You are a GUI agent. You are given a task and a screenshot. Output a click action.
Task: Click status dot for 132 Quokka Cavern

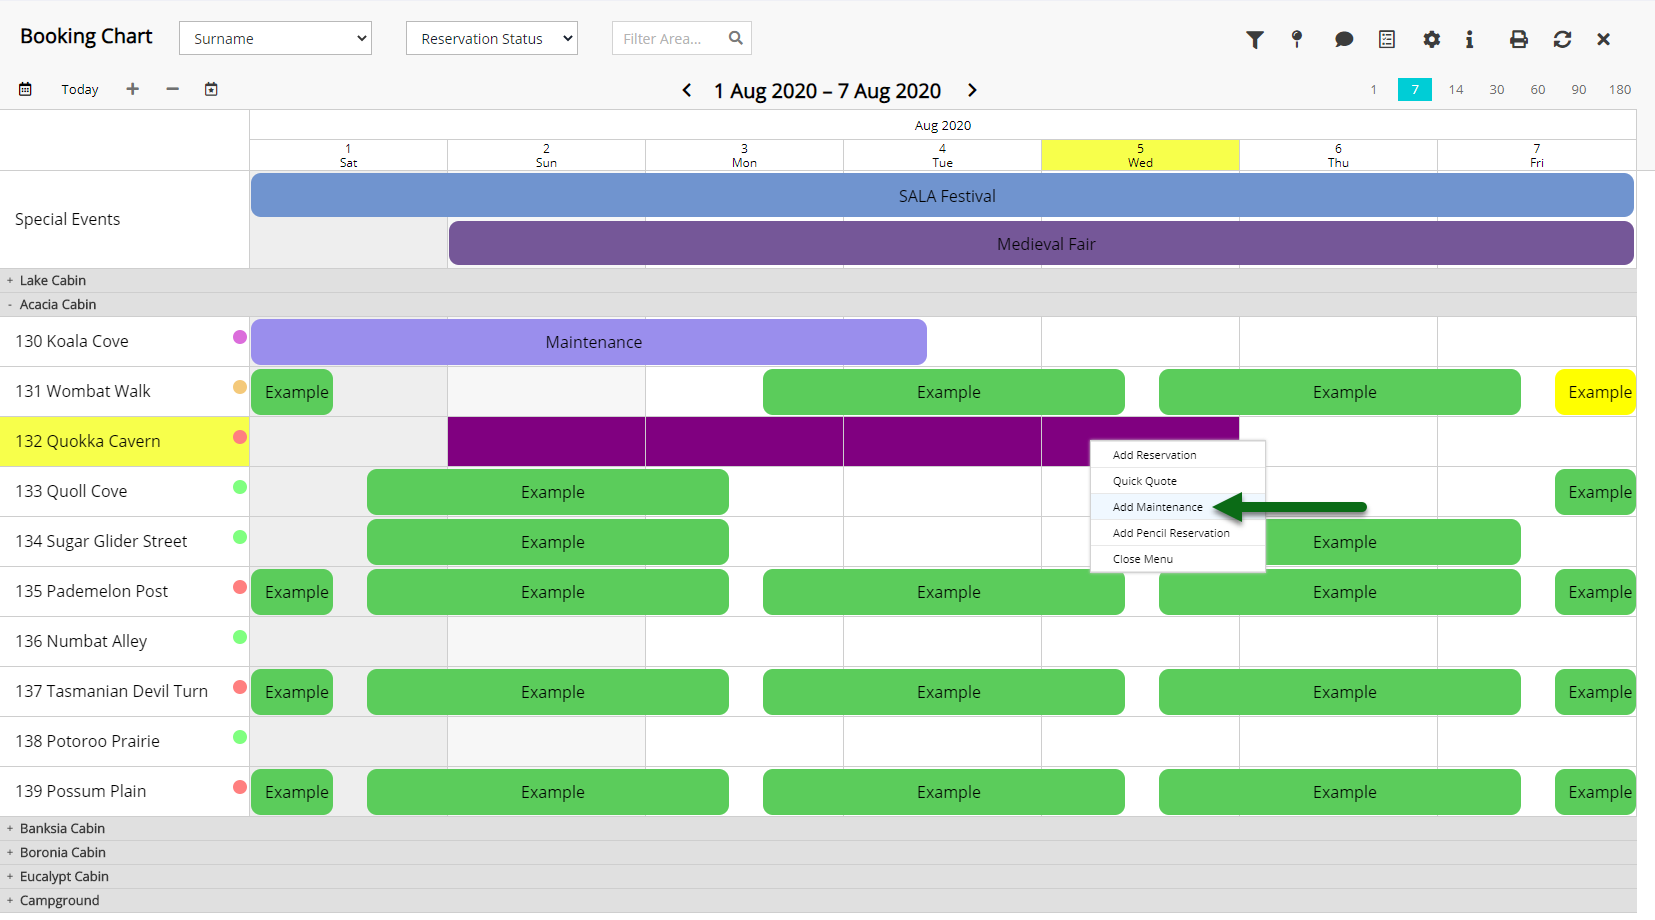click(240, 437)
